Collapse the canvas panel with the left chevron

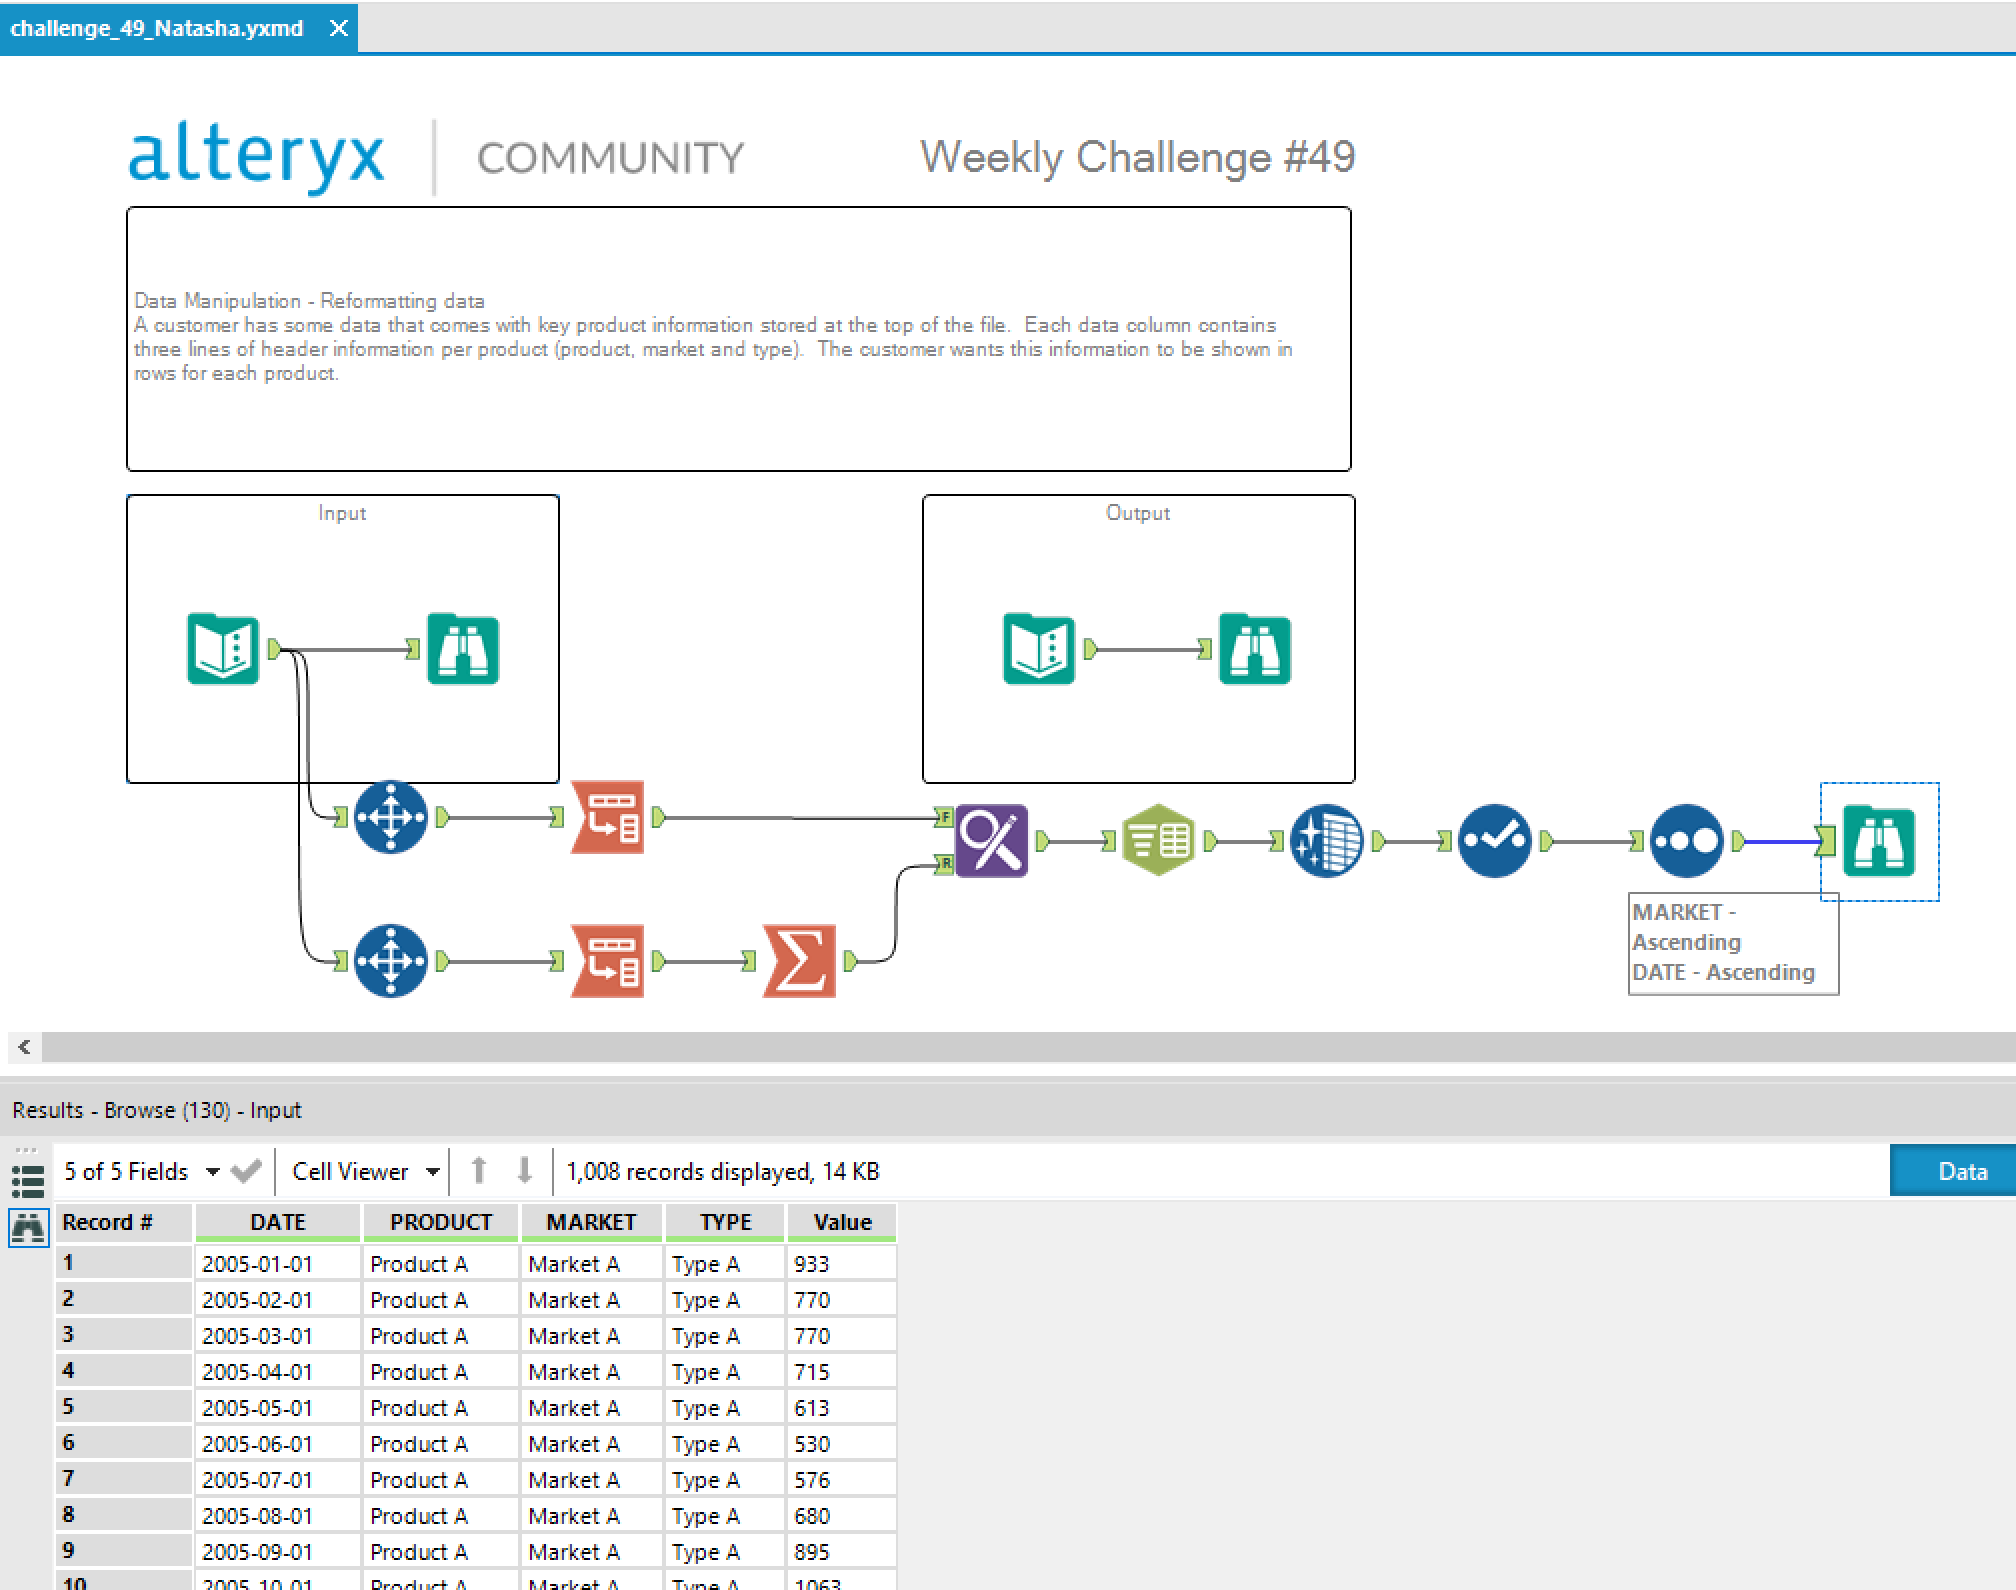point(22,1046)
